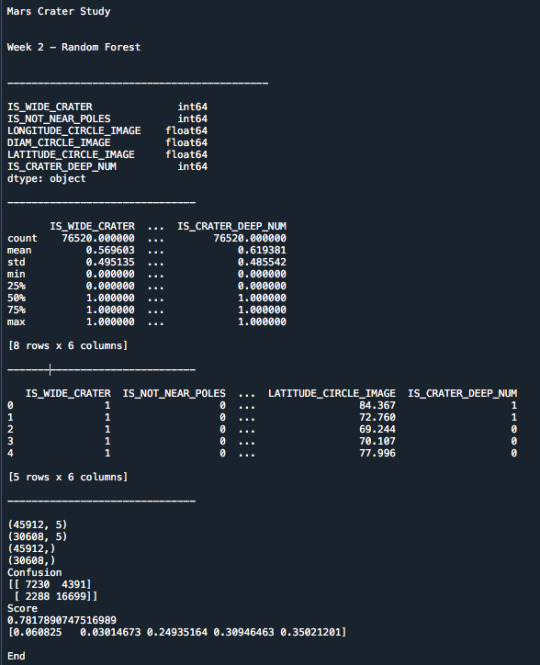
Task: Select confusion matrix value 2288
Action: [x=37, y=596]
